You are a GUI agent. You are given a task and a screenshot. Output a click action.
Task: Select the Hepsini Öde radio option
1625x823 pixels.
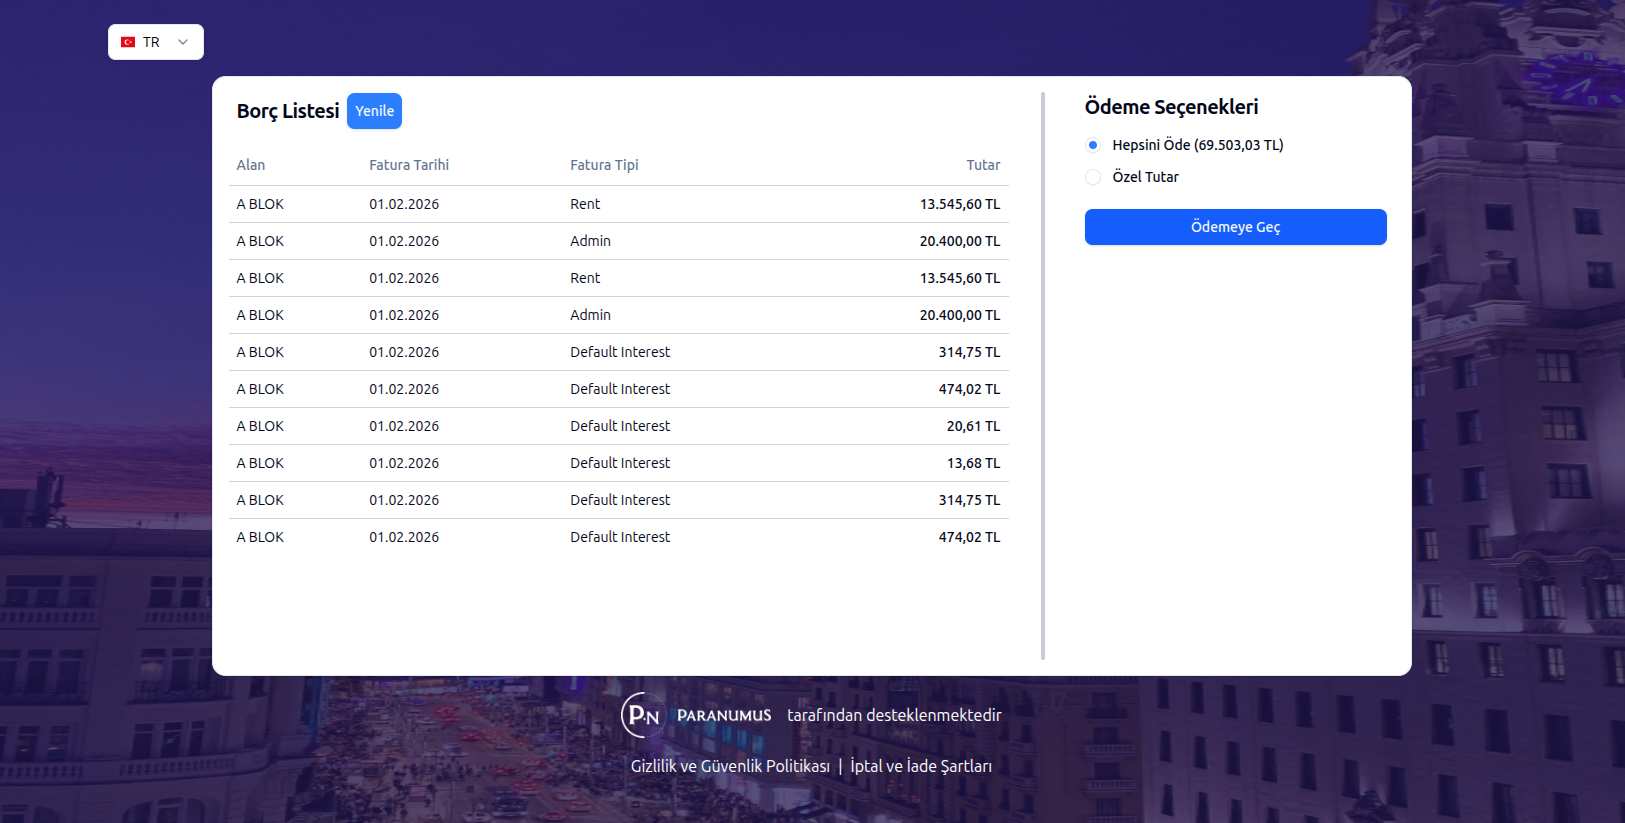point(1093,145)
